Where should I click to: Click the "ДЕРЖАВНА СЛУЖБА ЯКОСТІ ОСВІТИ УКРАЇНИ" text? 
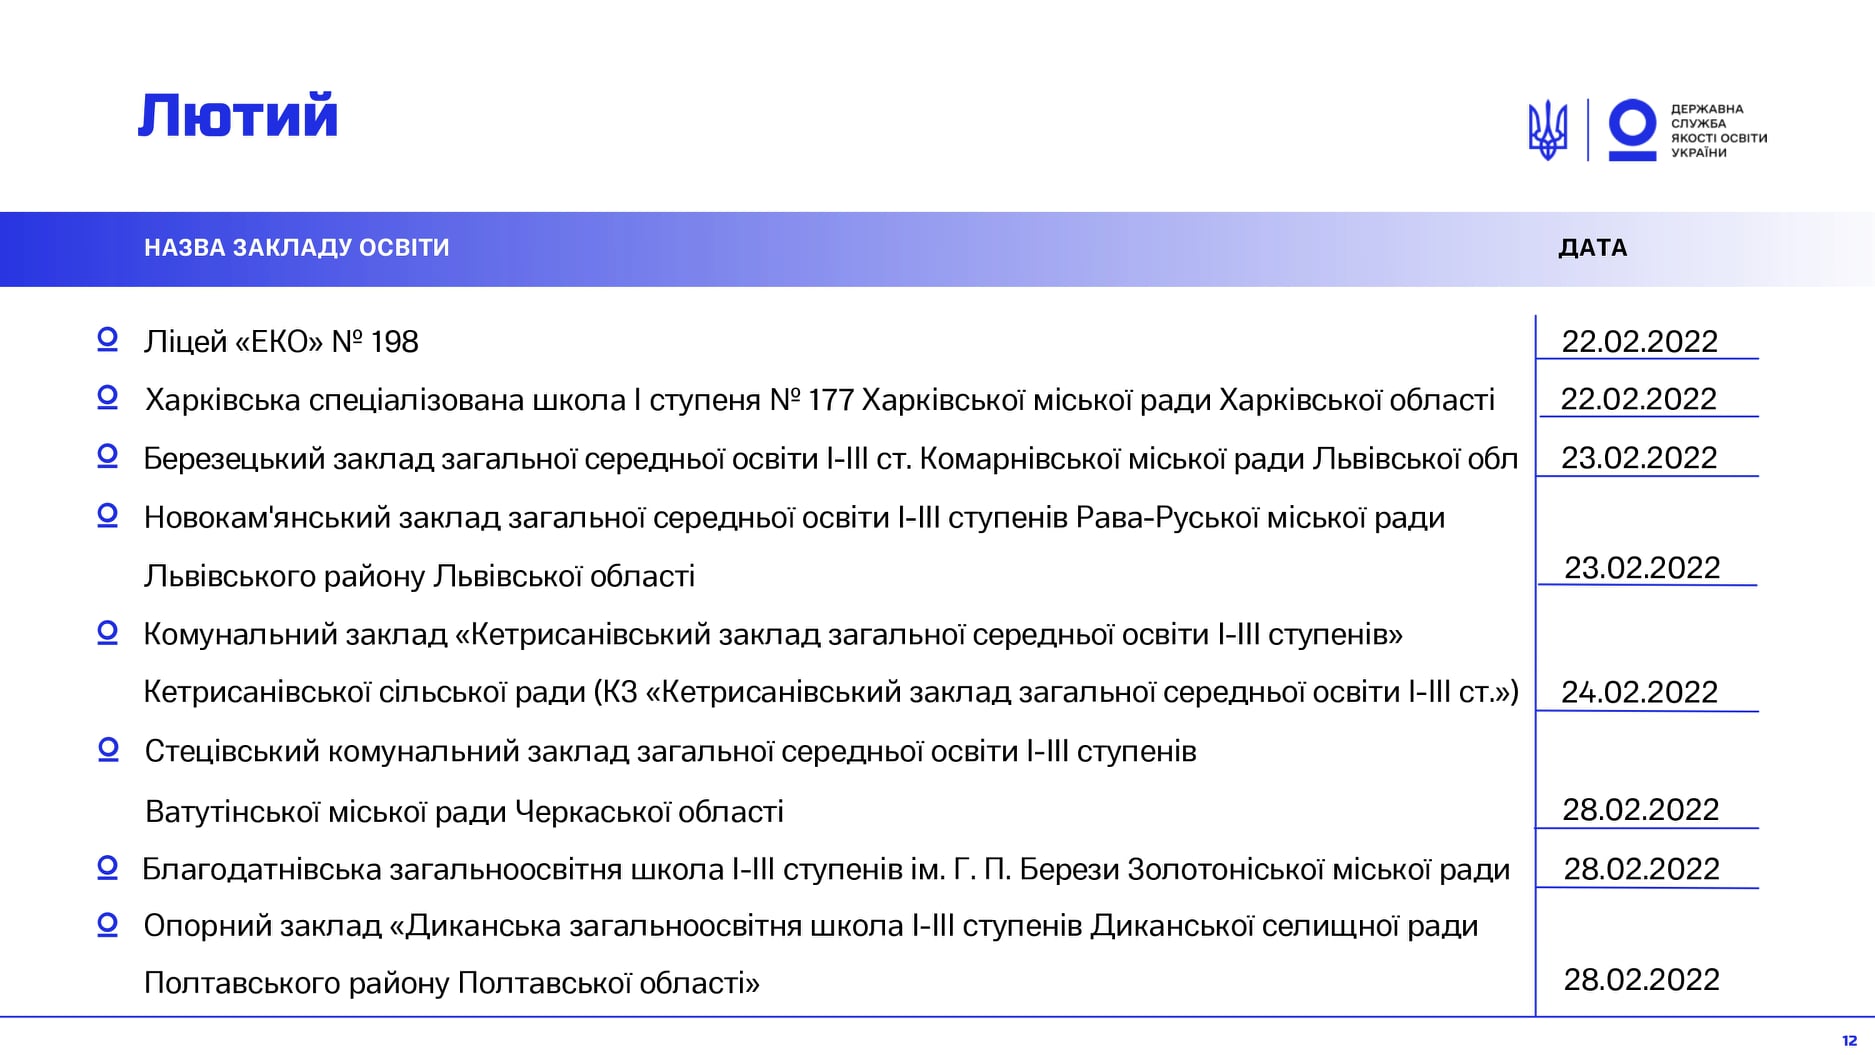[1718, 130]
